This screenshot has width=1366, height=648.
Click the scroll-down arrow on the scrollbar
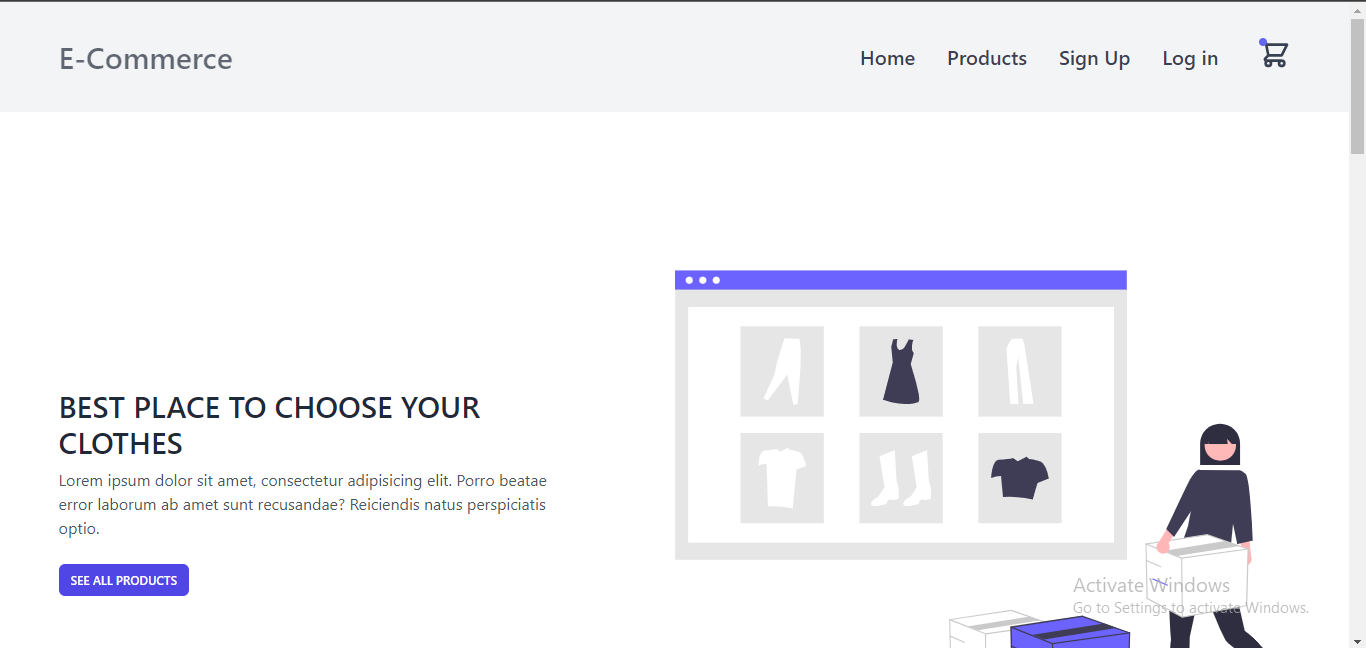(x=1359, y=641)
